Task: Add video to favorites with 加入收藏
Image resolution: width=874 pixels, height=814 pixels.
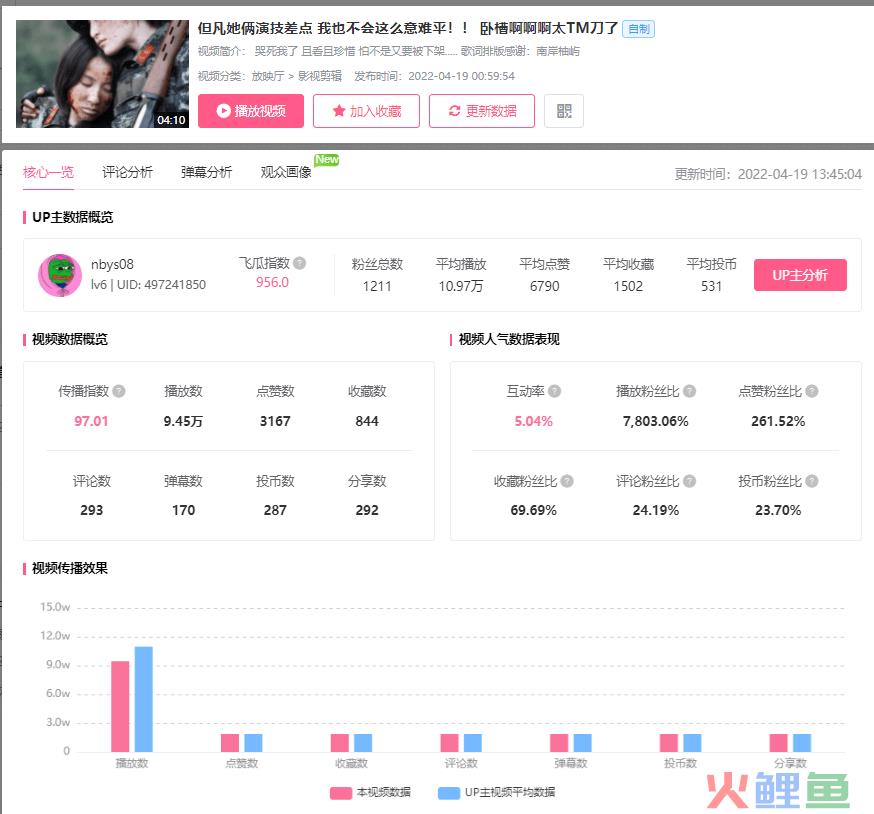Action: click(x=366, y=111)
